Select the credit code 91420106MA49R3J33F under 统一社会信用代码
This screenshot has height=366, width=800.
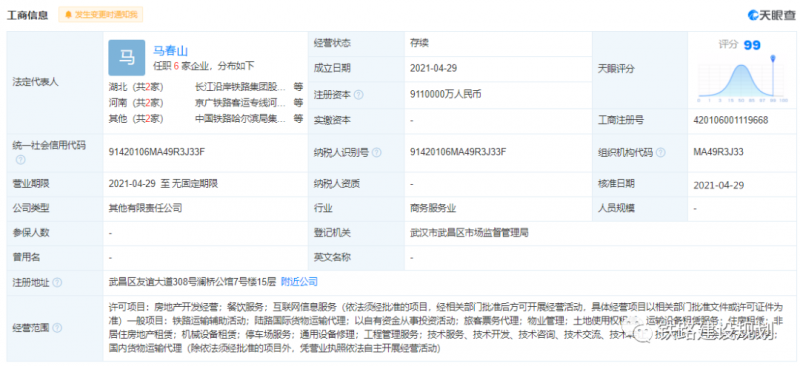pos(157,152)
